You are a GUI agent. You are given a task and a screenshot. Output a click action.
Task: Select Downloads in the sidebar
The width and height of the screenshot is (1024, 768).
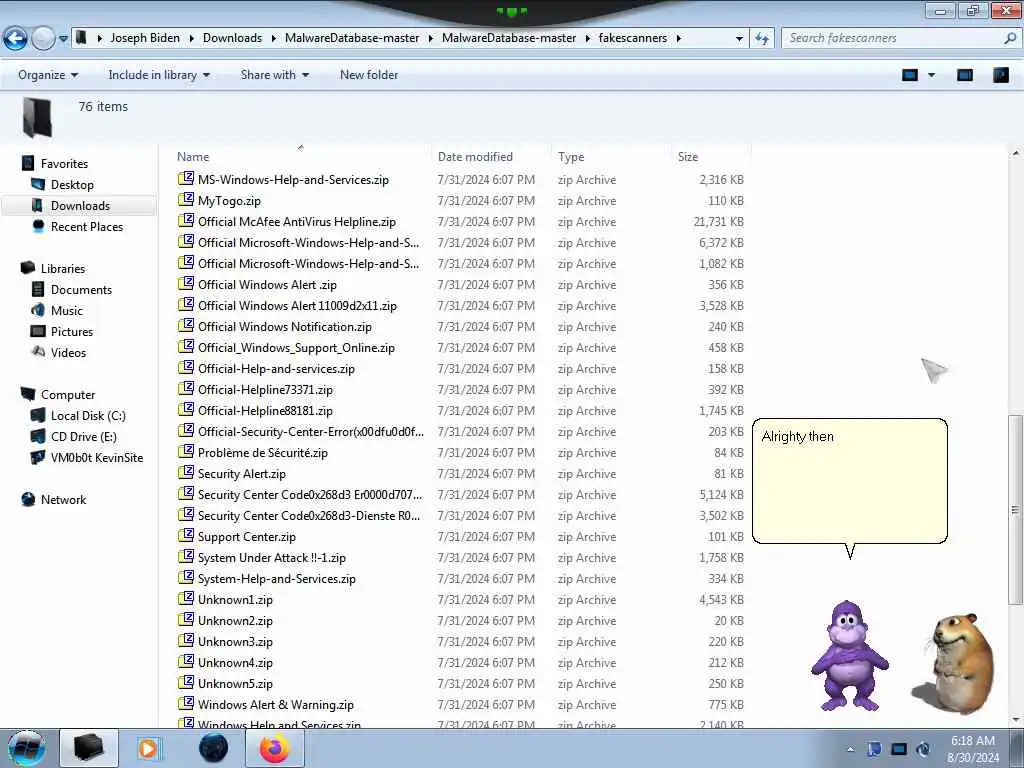click(x=80, y=206)
